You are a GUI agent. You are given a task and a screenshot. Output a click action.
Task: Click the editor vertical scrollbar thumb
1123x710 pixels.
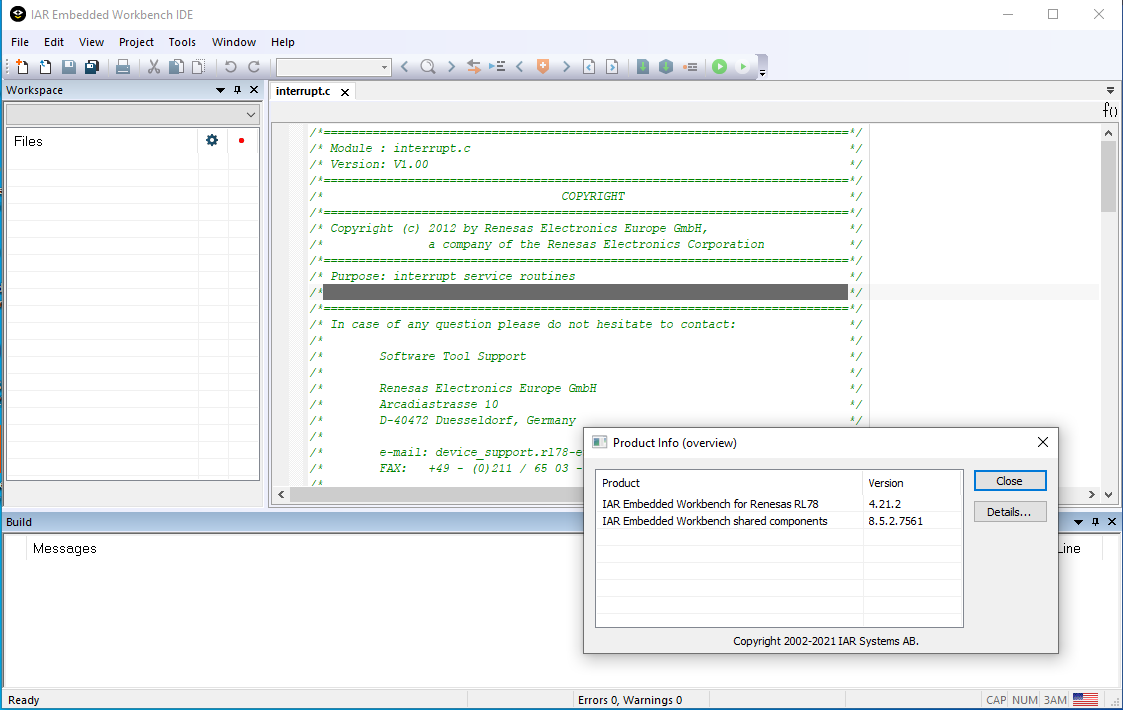click(1108, 176)
